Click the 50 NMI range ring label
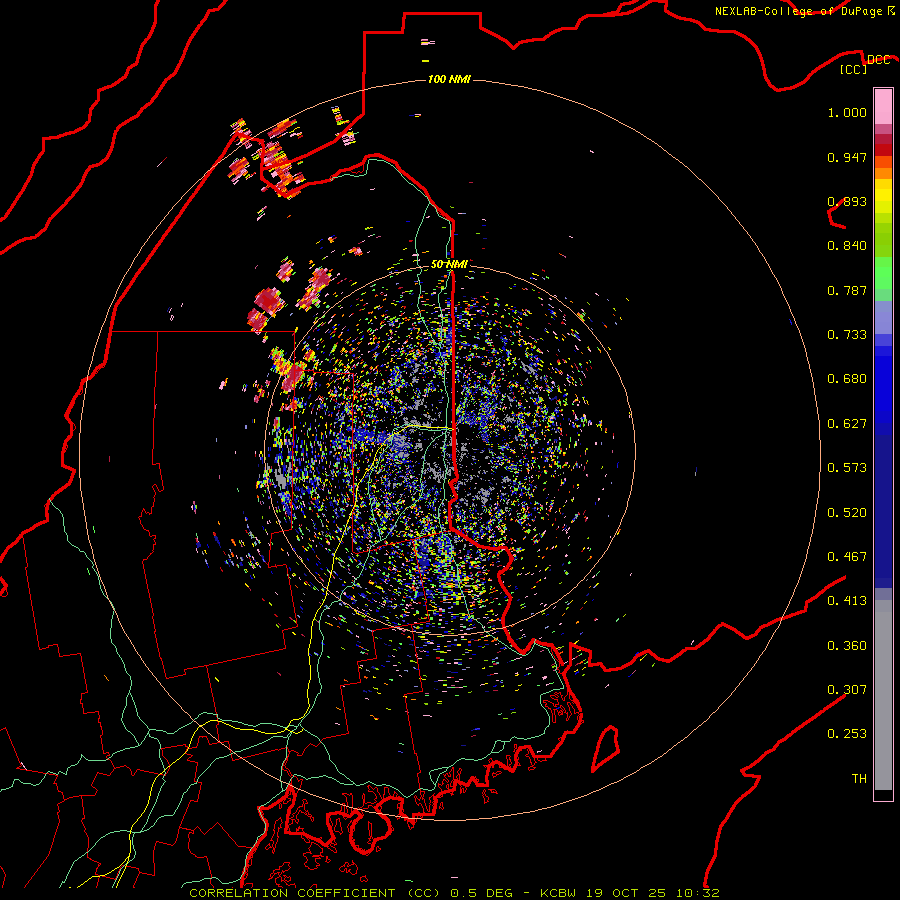900x900 pixels. pos(449,264)
